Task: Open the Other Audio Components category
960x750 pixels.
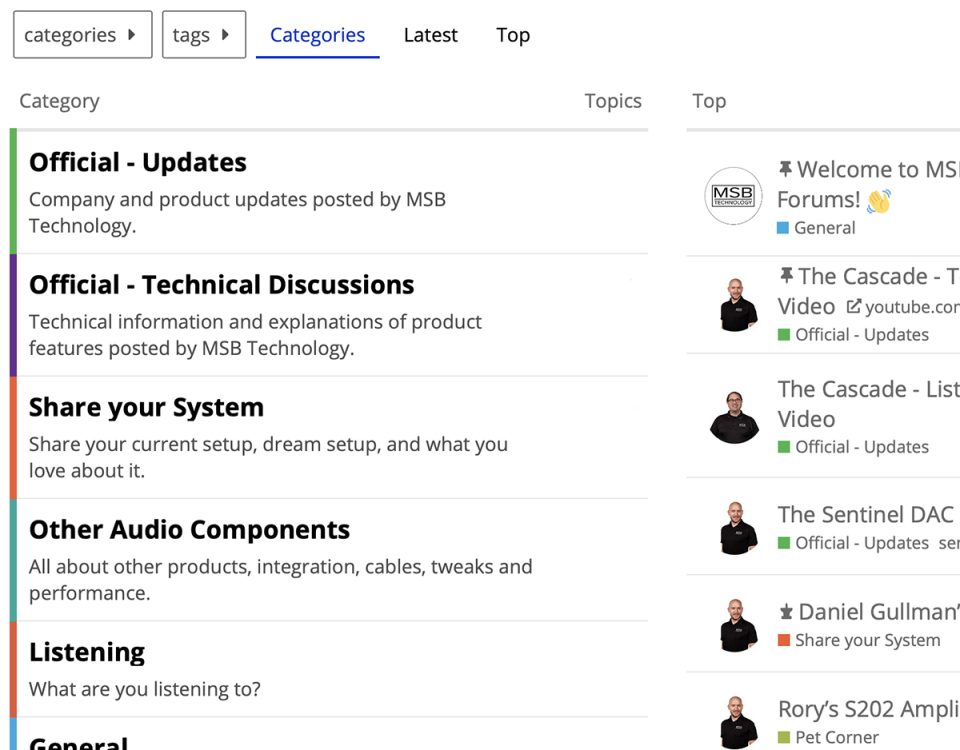Action: point(189,530)
